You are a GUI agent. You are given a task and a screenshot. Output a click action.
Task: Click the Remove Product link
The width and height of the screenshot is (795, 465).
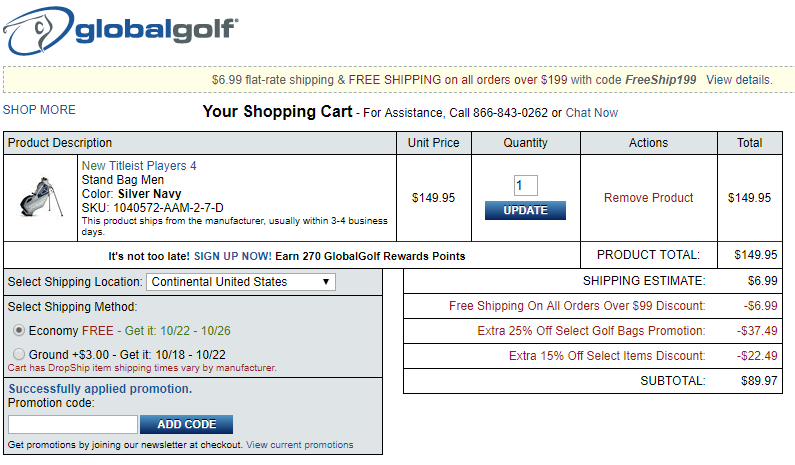648,198
